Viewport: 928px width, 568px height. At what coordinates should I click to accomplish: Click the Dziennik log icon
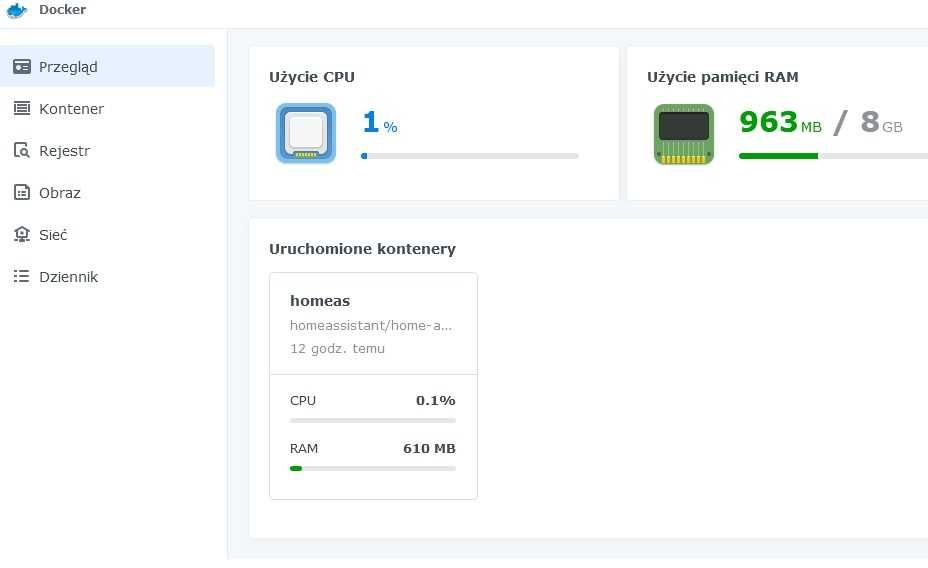pos(21,277)
